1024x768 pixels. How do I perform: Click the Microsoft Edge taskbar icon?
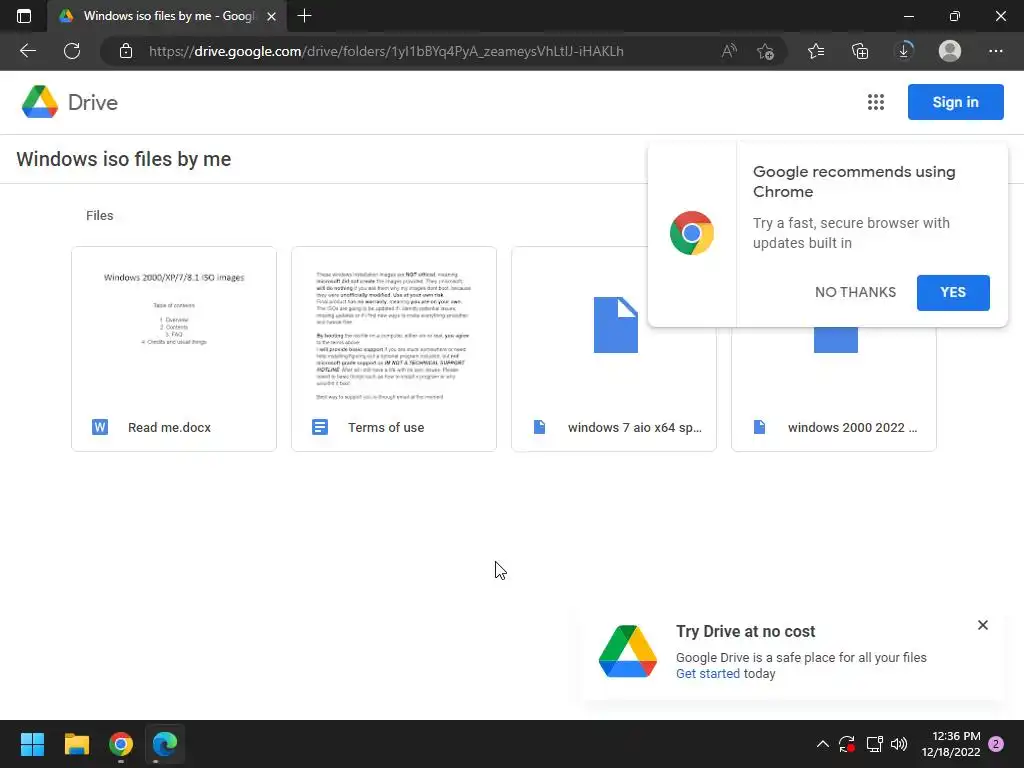pyautogui.click(x=165, y=744)
